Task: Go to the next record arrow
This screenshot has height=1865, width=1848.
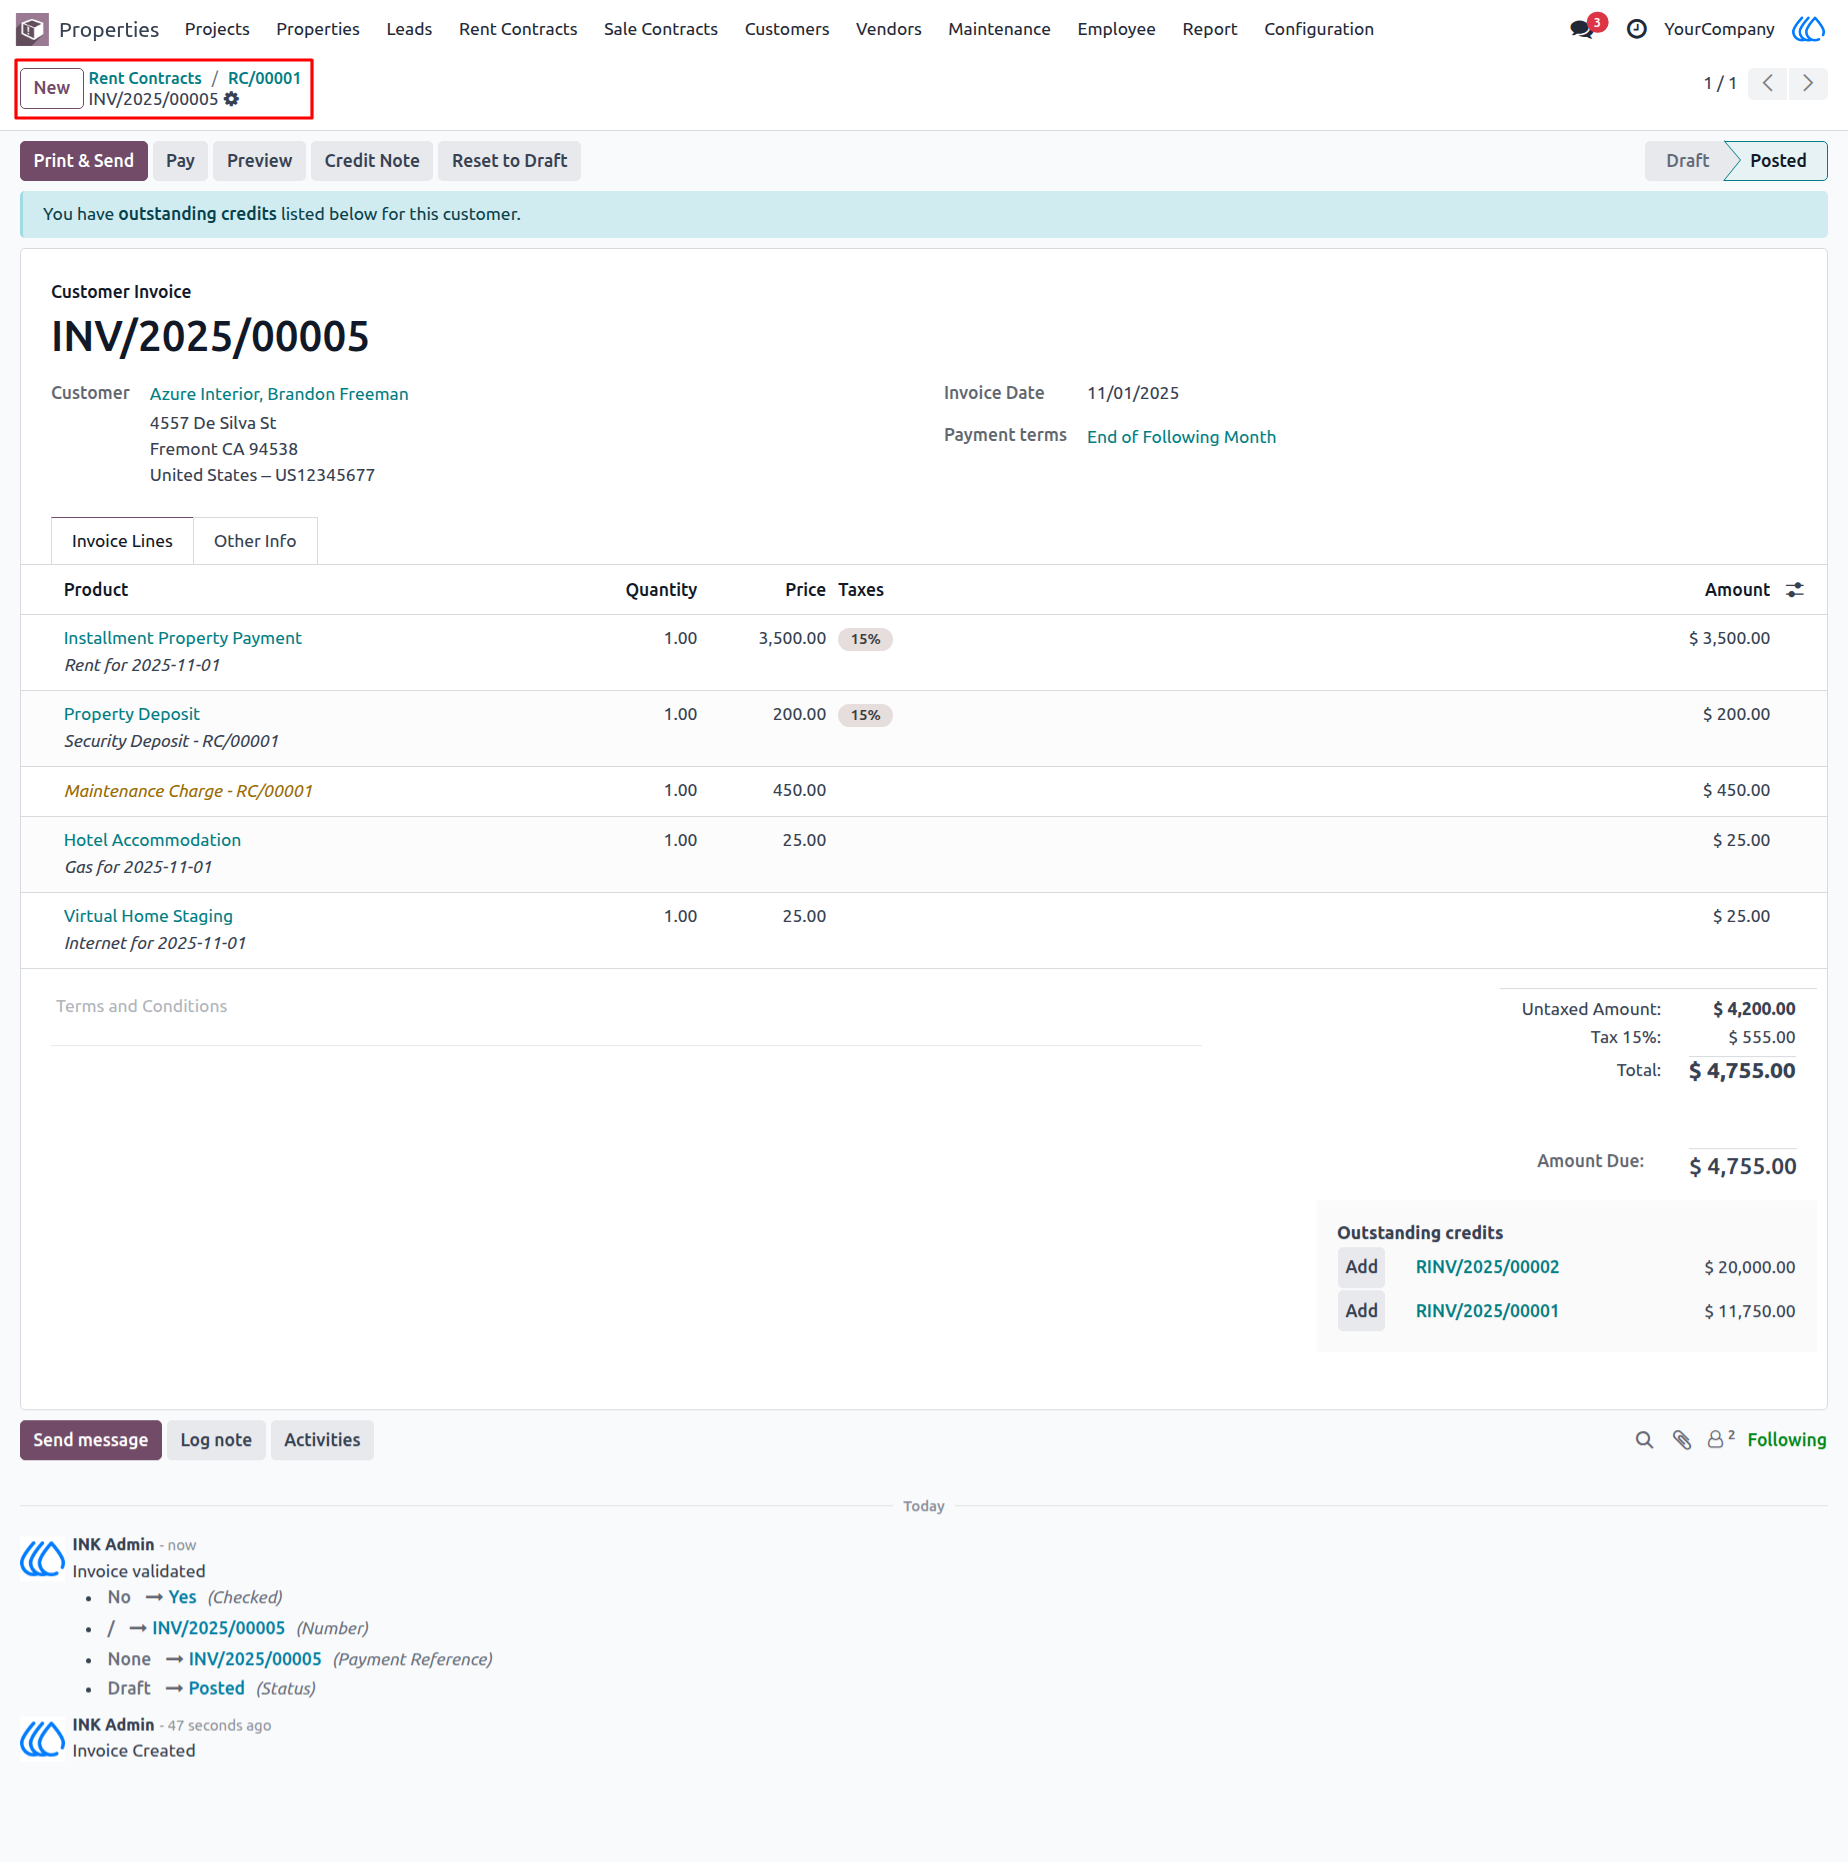Action: click(1808, 83)
